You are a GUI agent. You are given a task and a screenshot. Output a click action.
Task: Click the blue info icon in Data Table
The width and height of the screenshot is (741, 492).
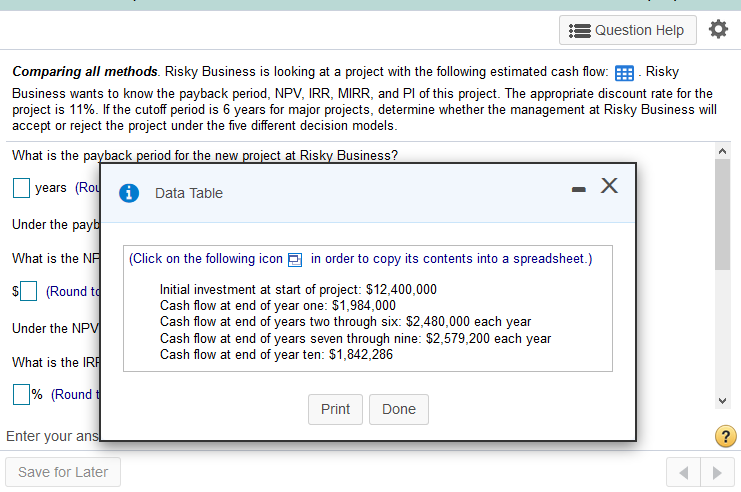tap(129, 193)
